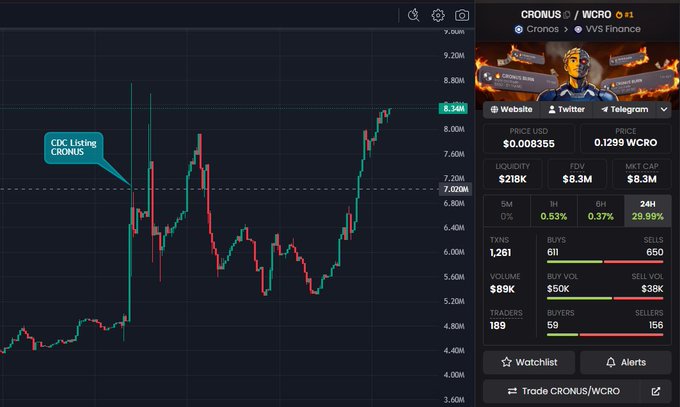Select the 6H timeframe tab
Image resolution: width=680 pixels, height=407 pixels.
(601, 210)
